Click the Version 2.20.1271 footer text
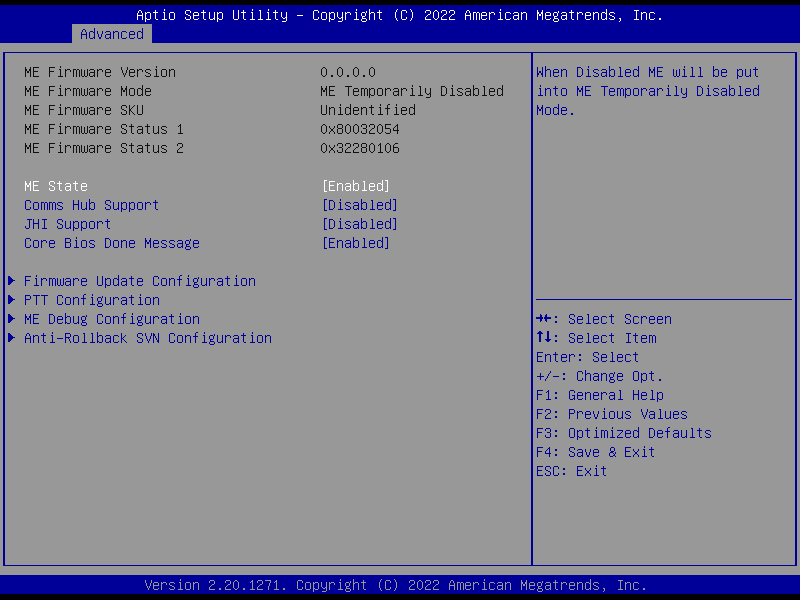Viewport: 800px width, 600px height. point(396,585)
